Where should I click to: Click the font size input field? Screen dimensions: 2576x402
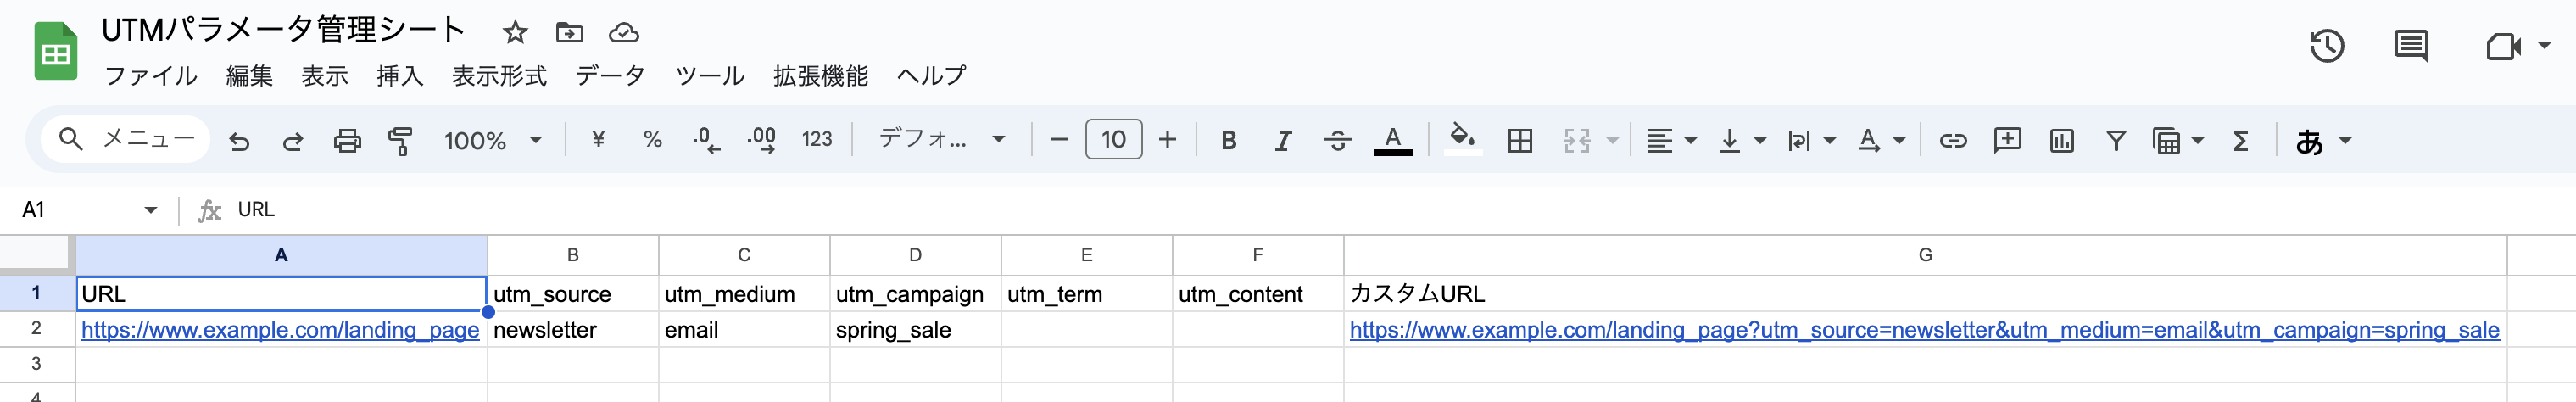tap(1113, 140)
